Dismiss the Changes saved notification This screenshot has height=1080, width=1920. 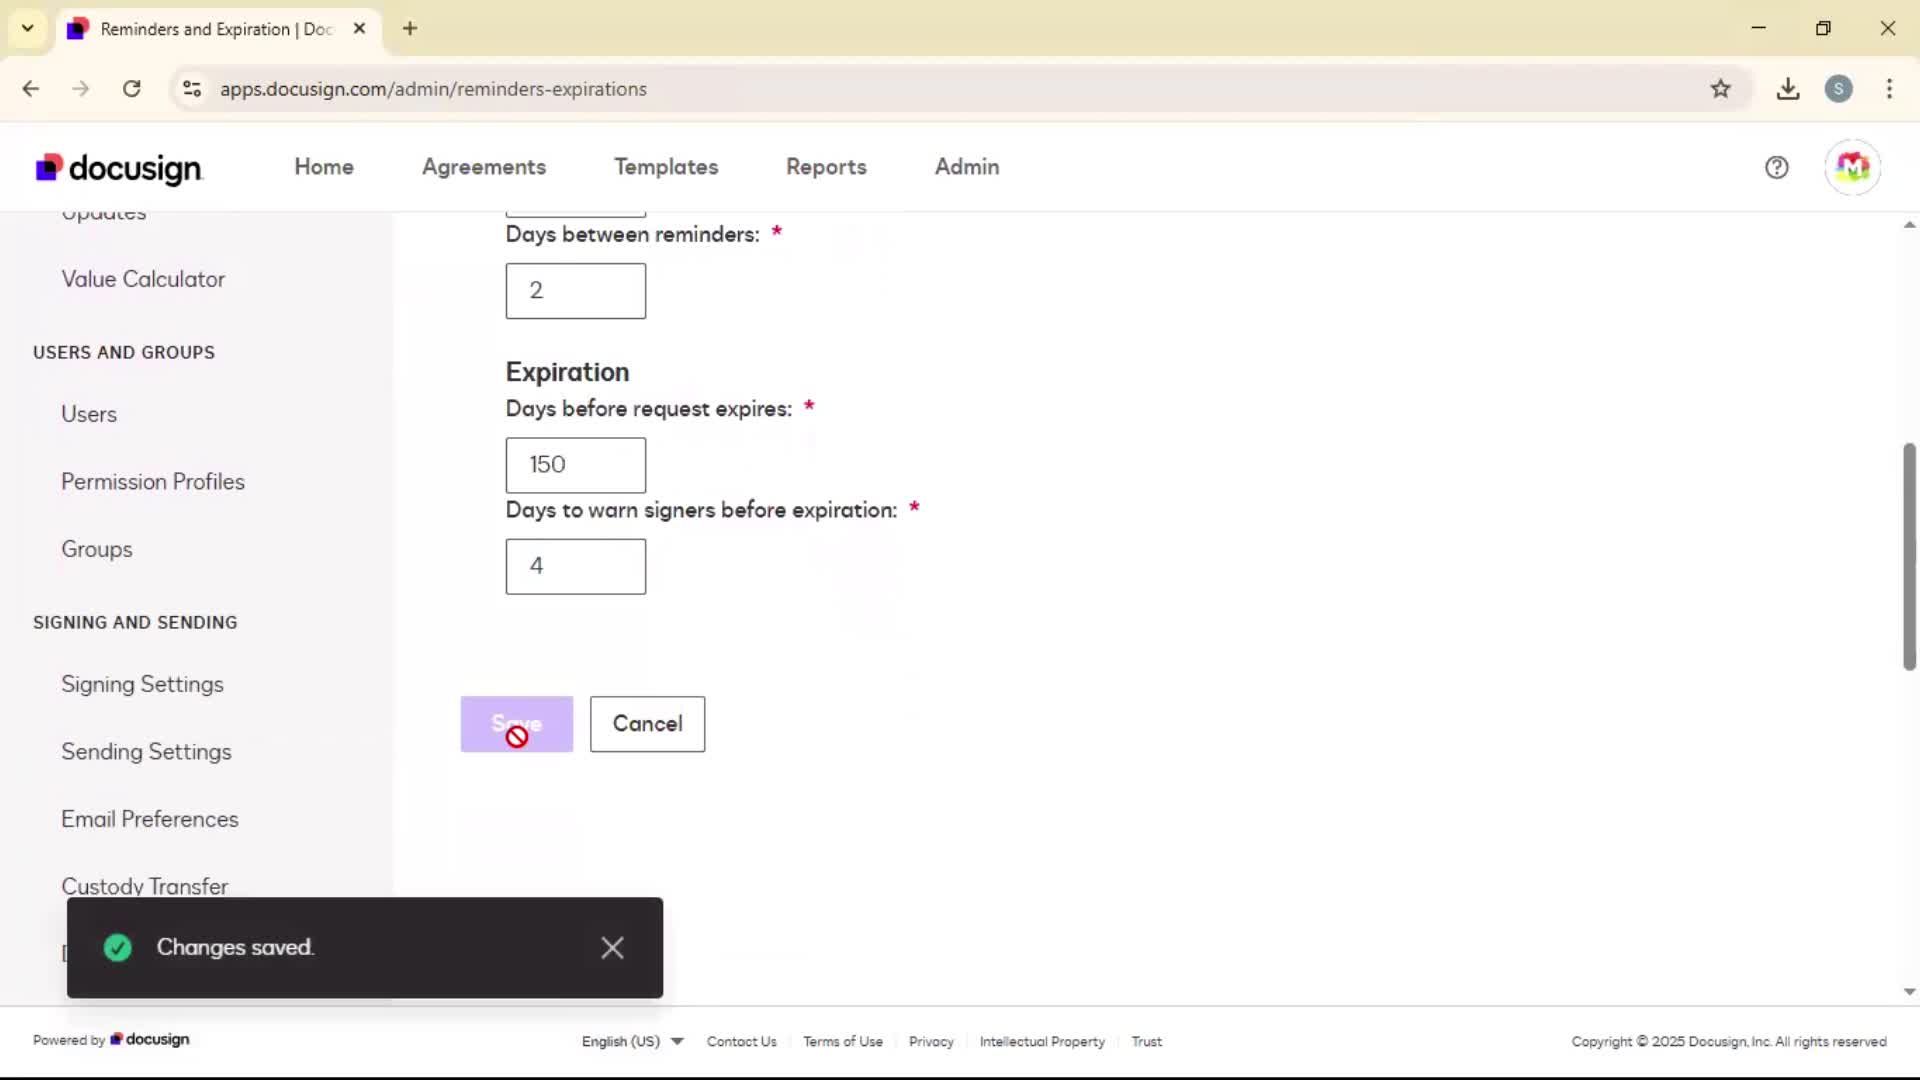[x=612, y=948]
